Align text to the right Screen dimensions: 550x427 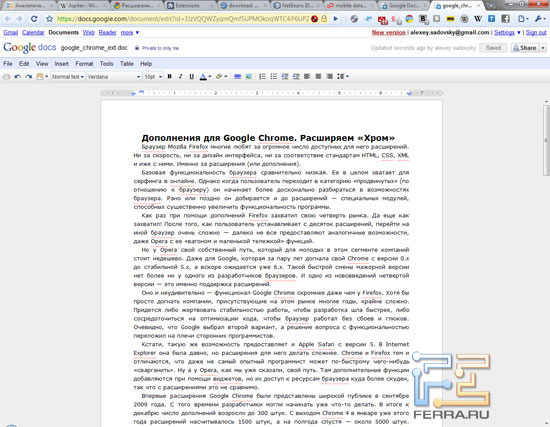(329, 76)
